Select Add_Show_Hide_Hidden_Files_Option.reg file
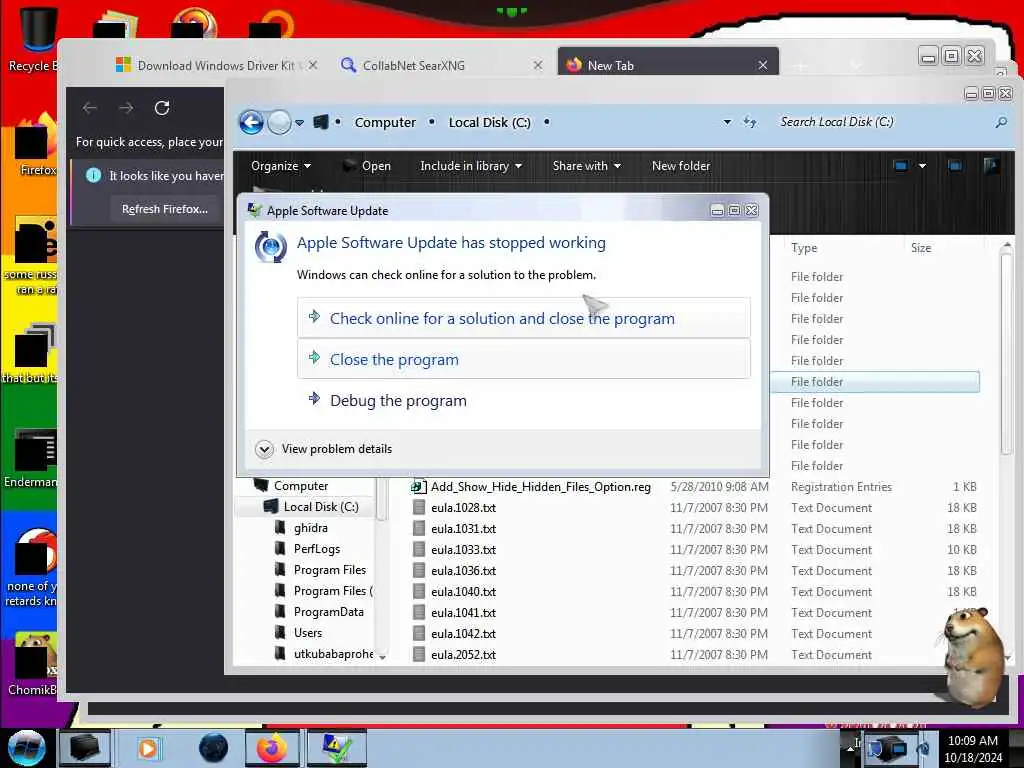 (540, 487)
